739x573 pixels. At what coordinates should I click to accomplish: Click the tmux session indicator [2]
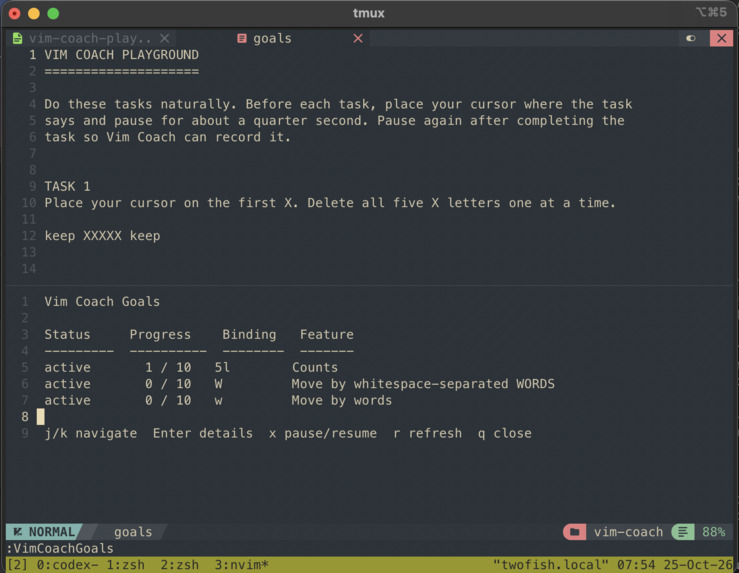point(17,565)
